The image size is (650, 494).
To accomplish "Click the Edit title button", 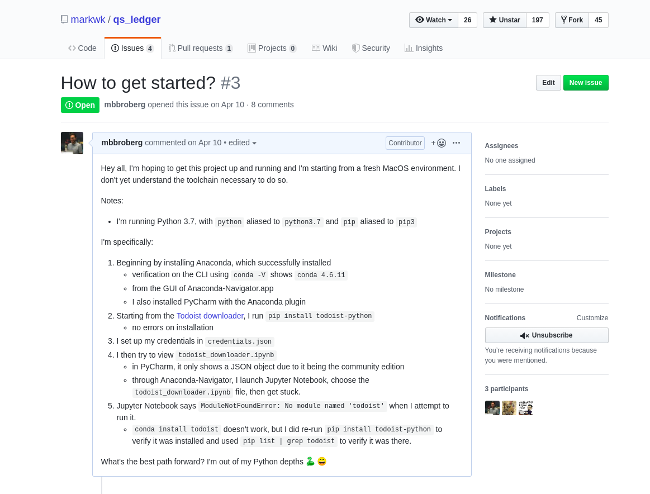I will [548, 83].
